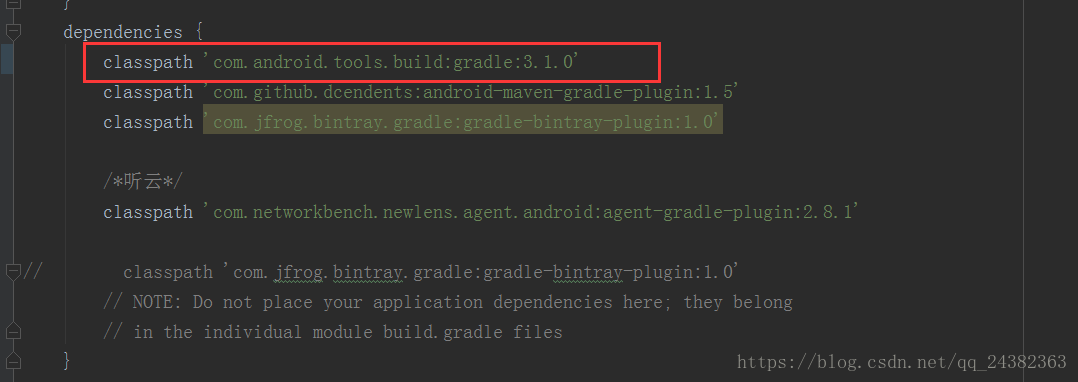The width and height of the screenshot is (1078, 382).
Task: Click the /*听云*/ comment
Action: [x=143, y=181]
